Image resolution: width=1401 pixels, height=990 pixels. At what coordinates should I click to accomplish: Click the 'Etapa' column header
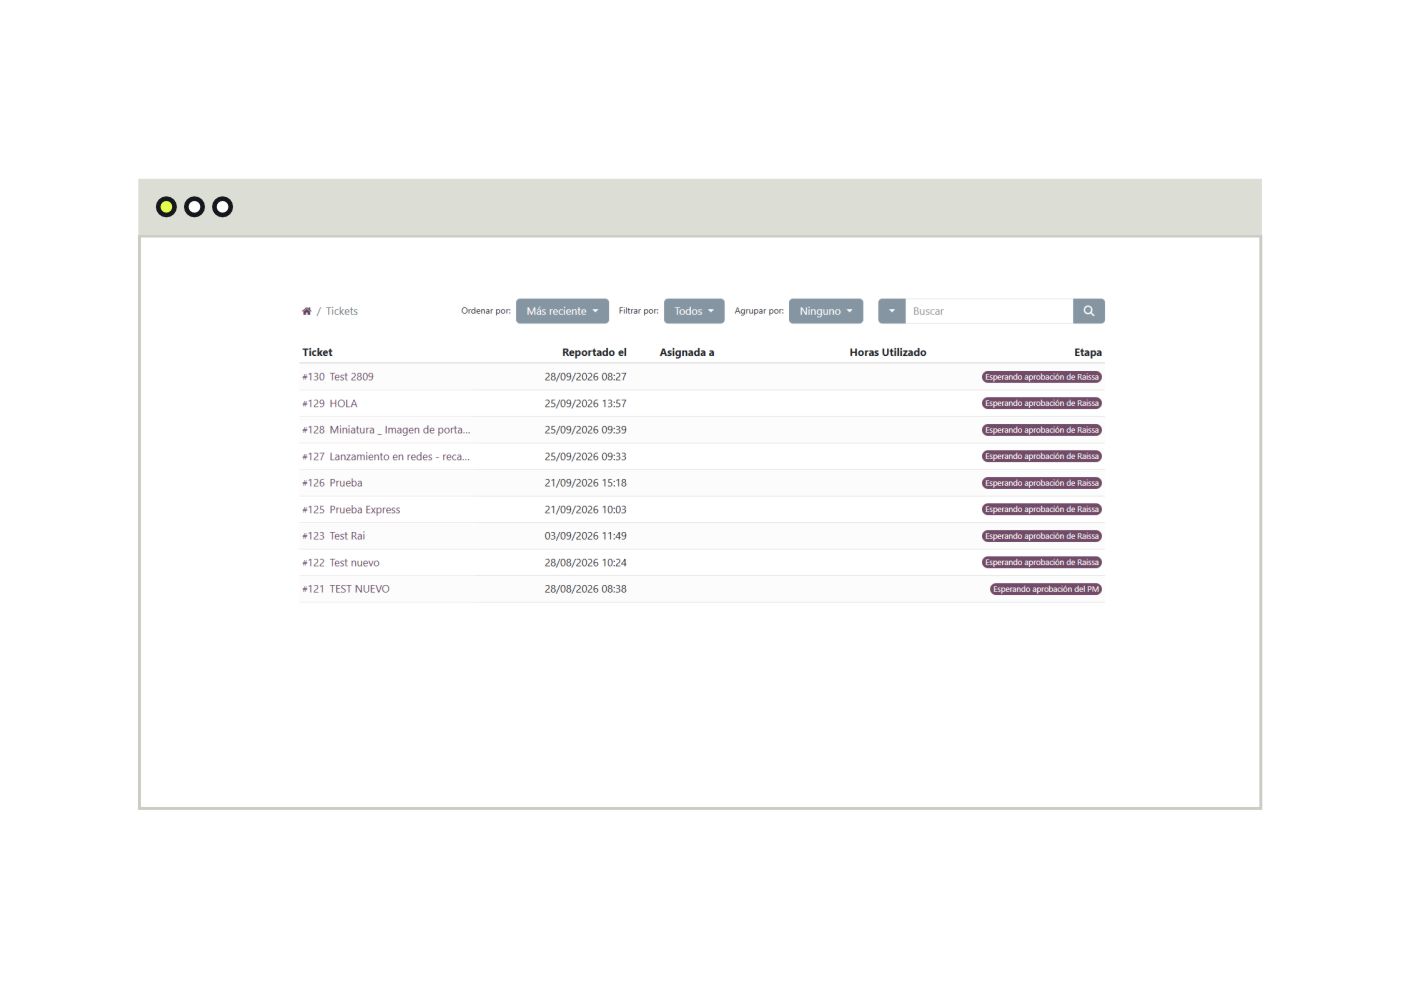tap(1088, 353)
